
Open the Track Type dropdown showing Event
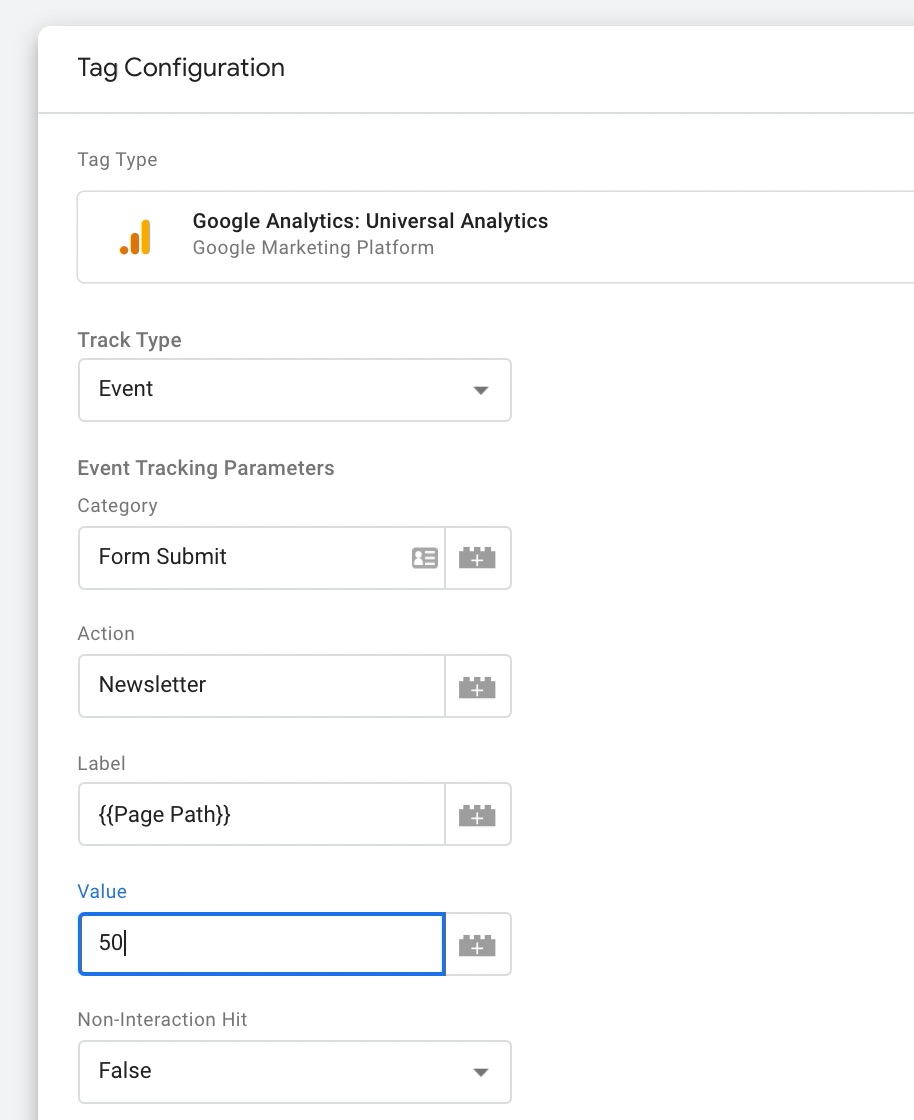click(x=295, y=390)
